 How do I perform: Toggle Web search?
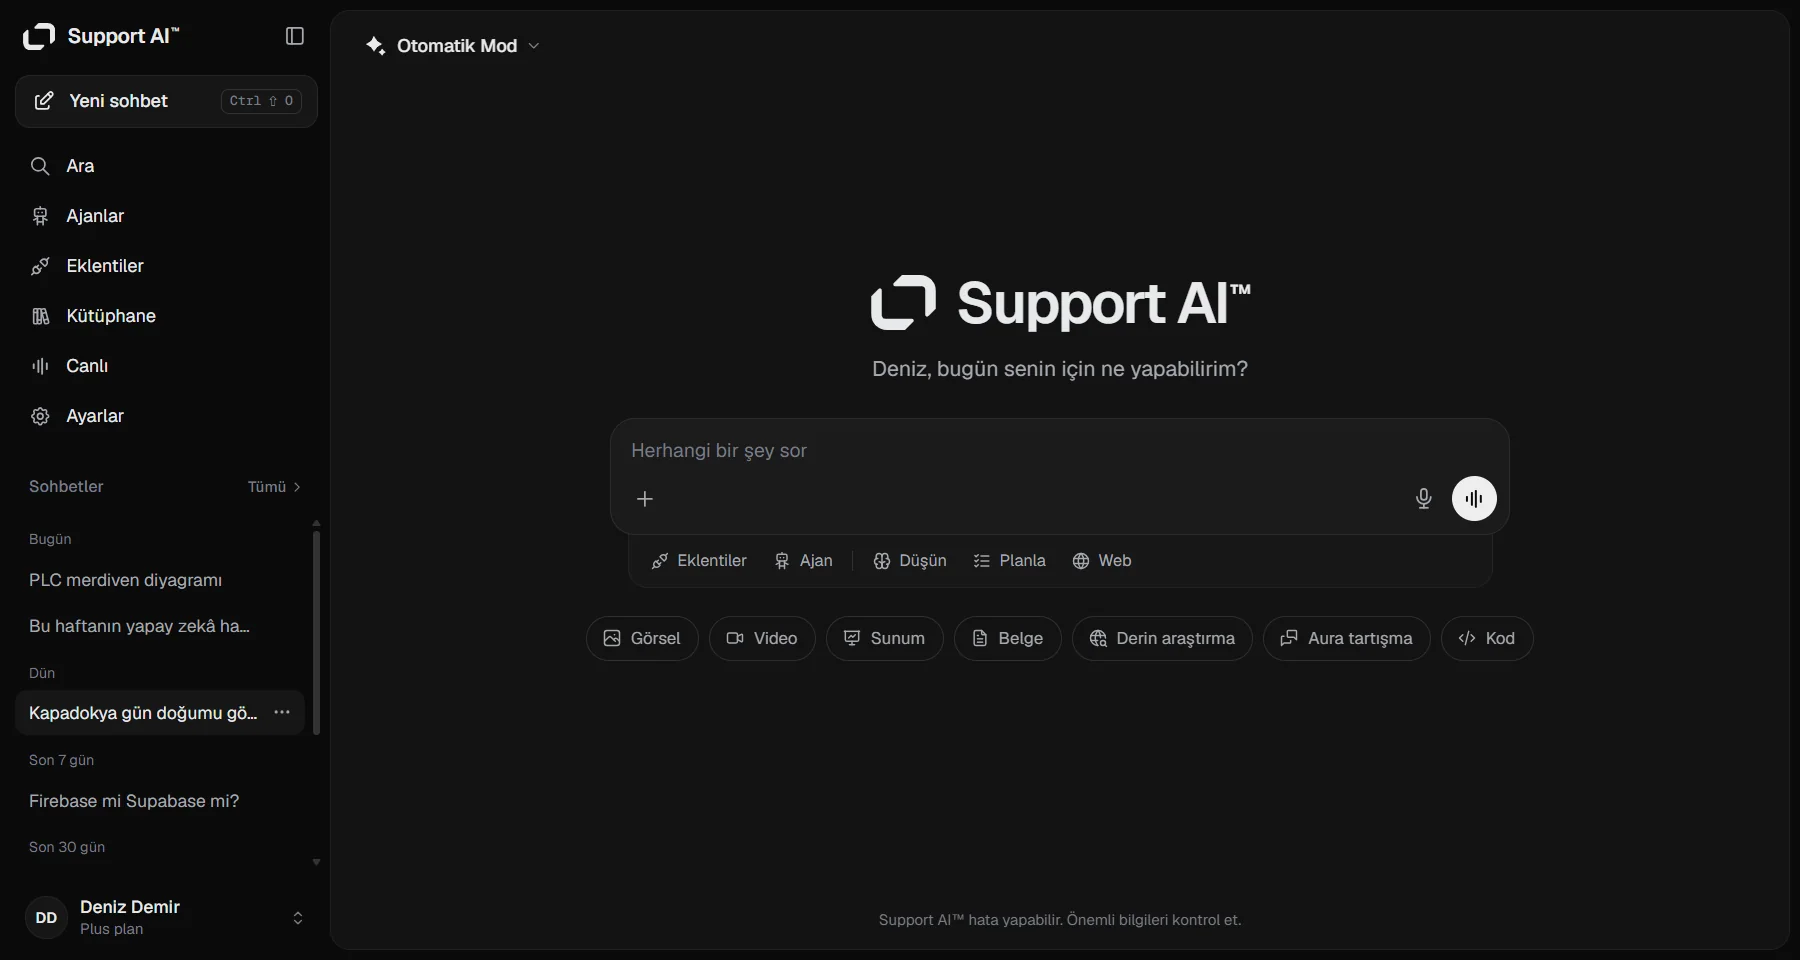1102,561
